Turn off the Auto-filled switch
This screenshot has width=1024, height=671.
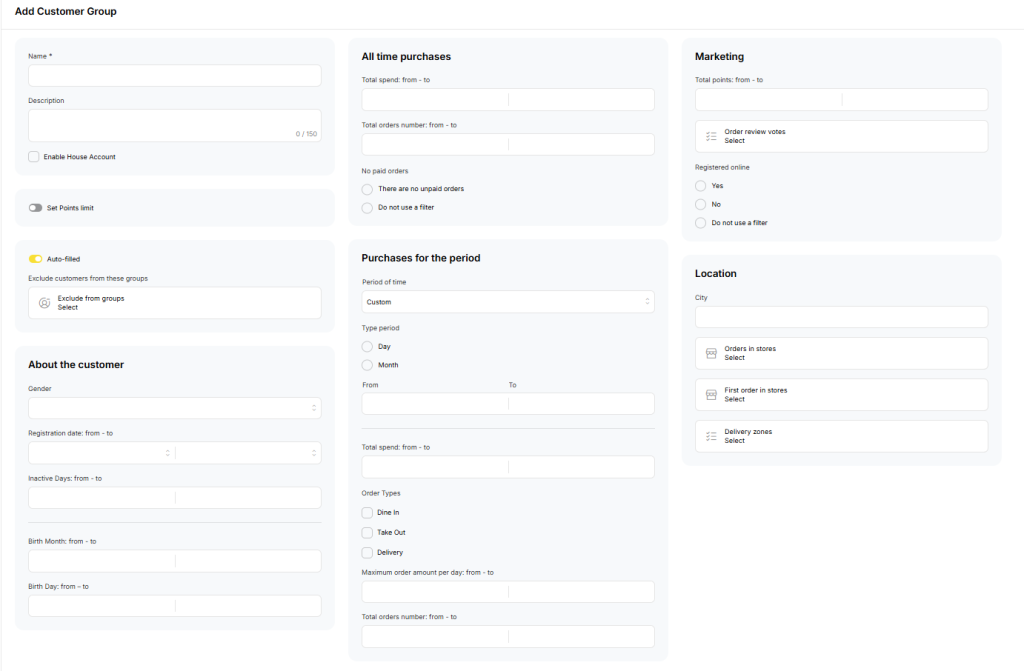pyautogui.click(x=35, y=259)
